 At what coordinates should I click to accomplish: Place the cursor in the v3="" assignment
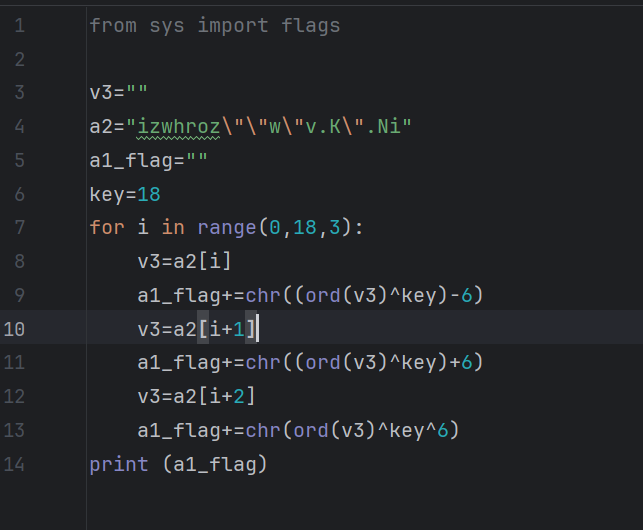pos(119,92)
